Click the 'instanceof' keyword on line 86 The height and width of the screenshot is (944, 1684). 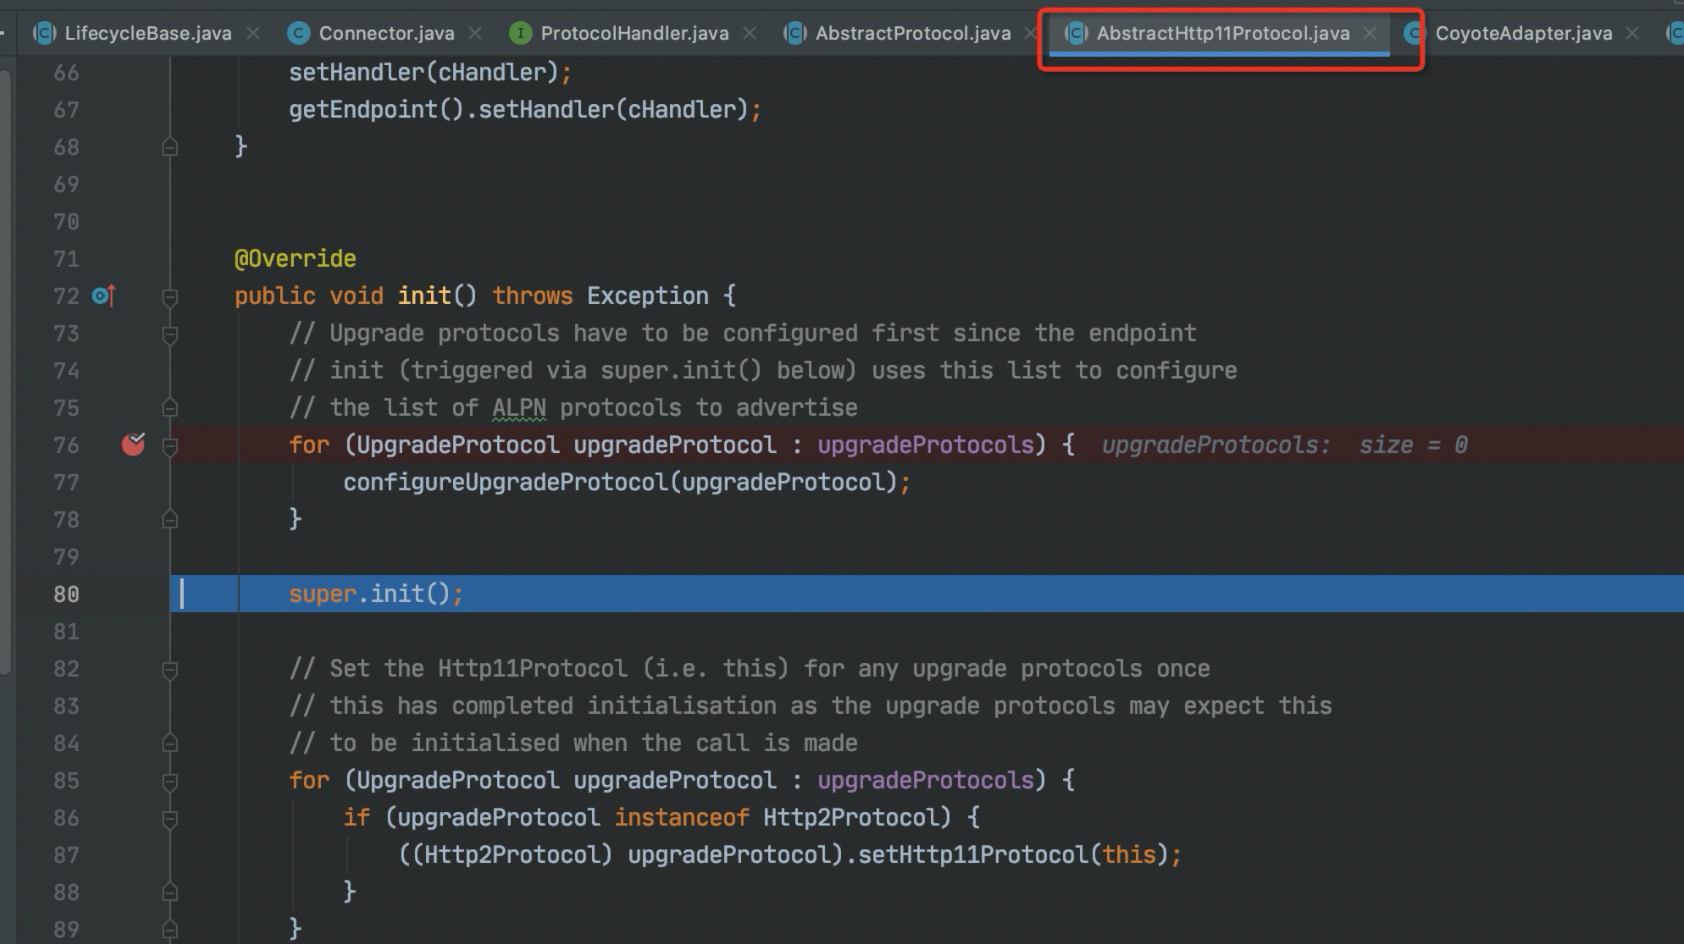[681, 818]
